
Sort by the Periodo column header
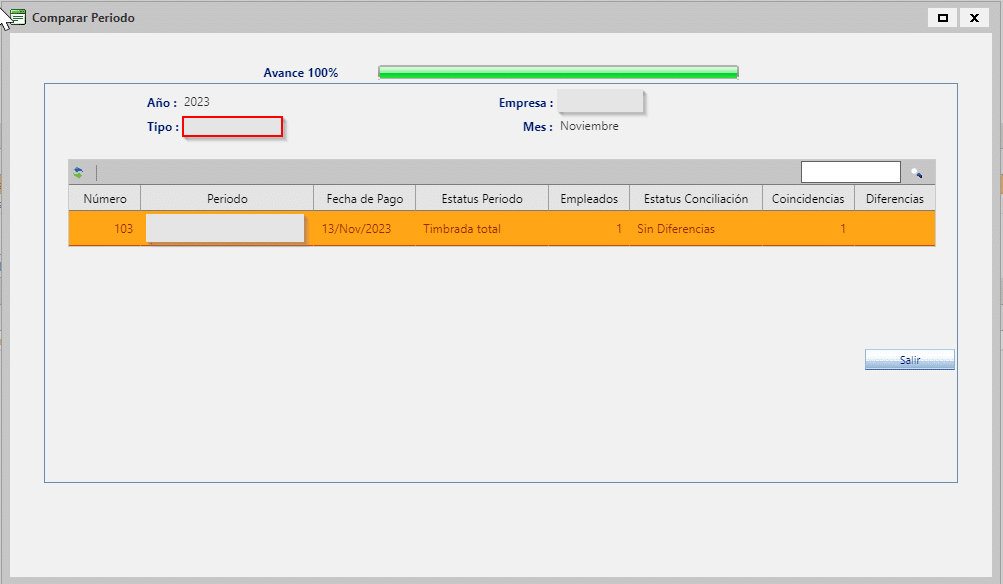point(227,199)
